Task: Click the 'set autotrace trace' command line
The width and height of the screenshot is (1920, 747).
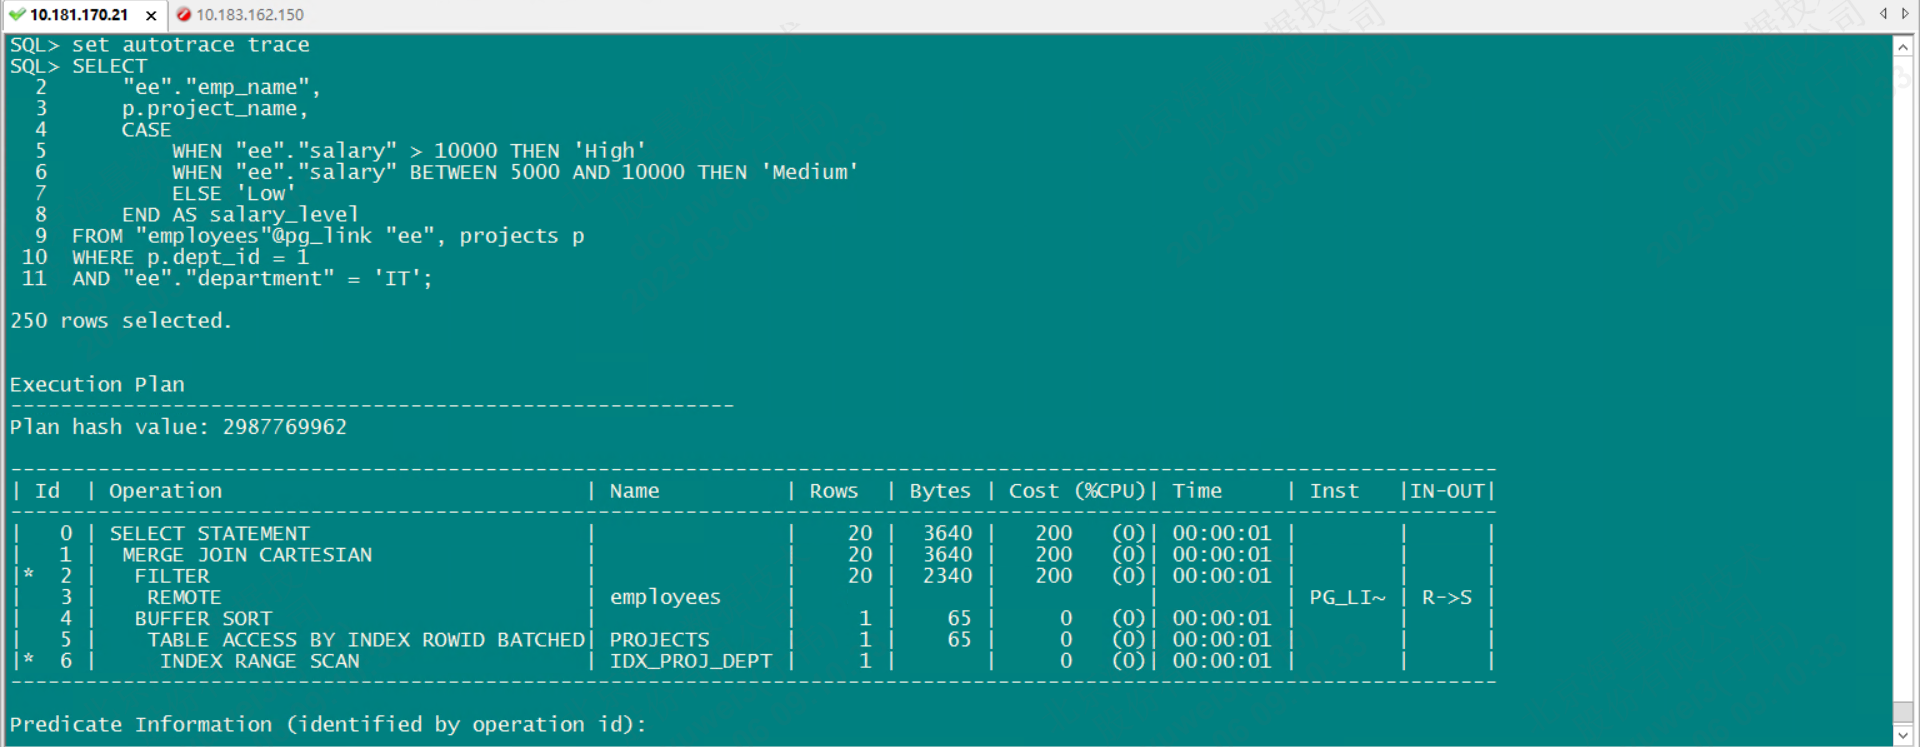Action: coord(190,45)
